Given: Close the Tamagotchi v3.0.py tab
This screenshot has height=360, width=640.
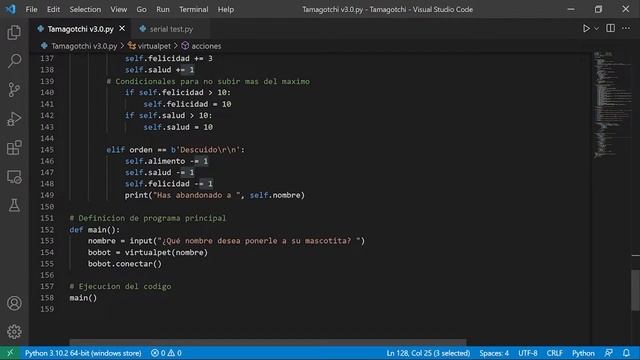Looking at the screenshot, I should [122, 29].
